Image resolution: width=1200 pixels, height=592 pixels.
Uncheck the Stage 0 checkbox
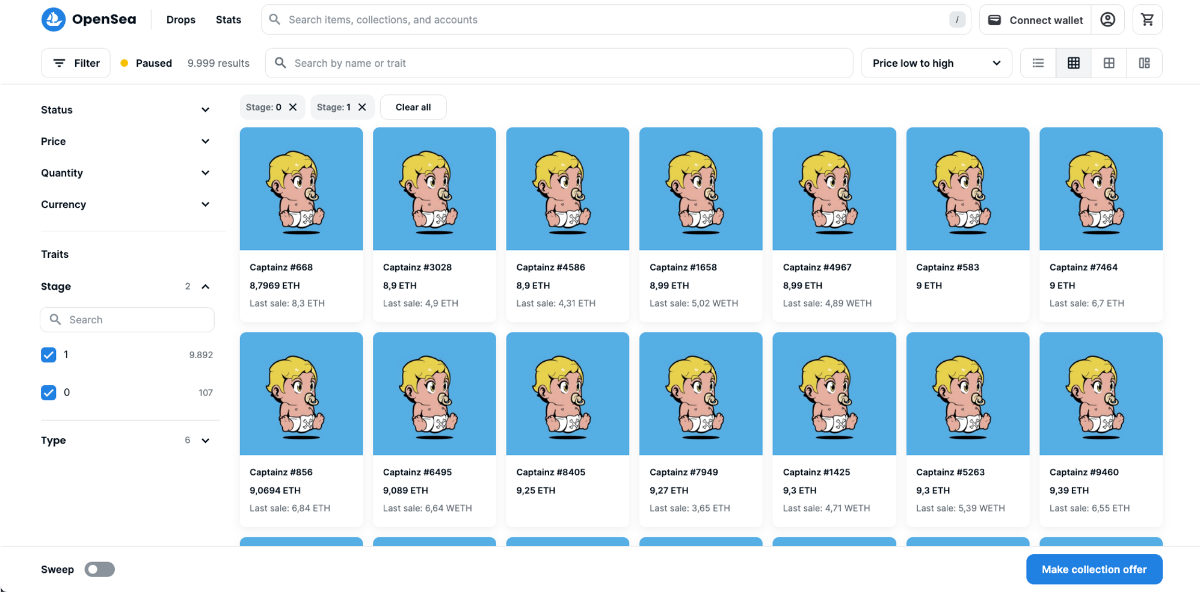(x=48, y=392)
